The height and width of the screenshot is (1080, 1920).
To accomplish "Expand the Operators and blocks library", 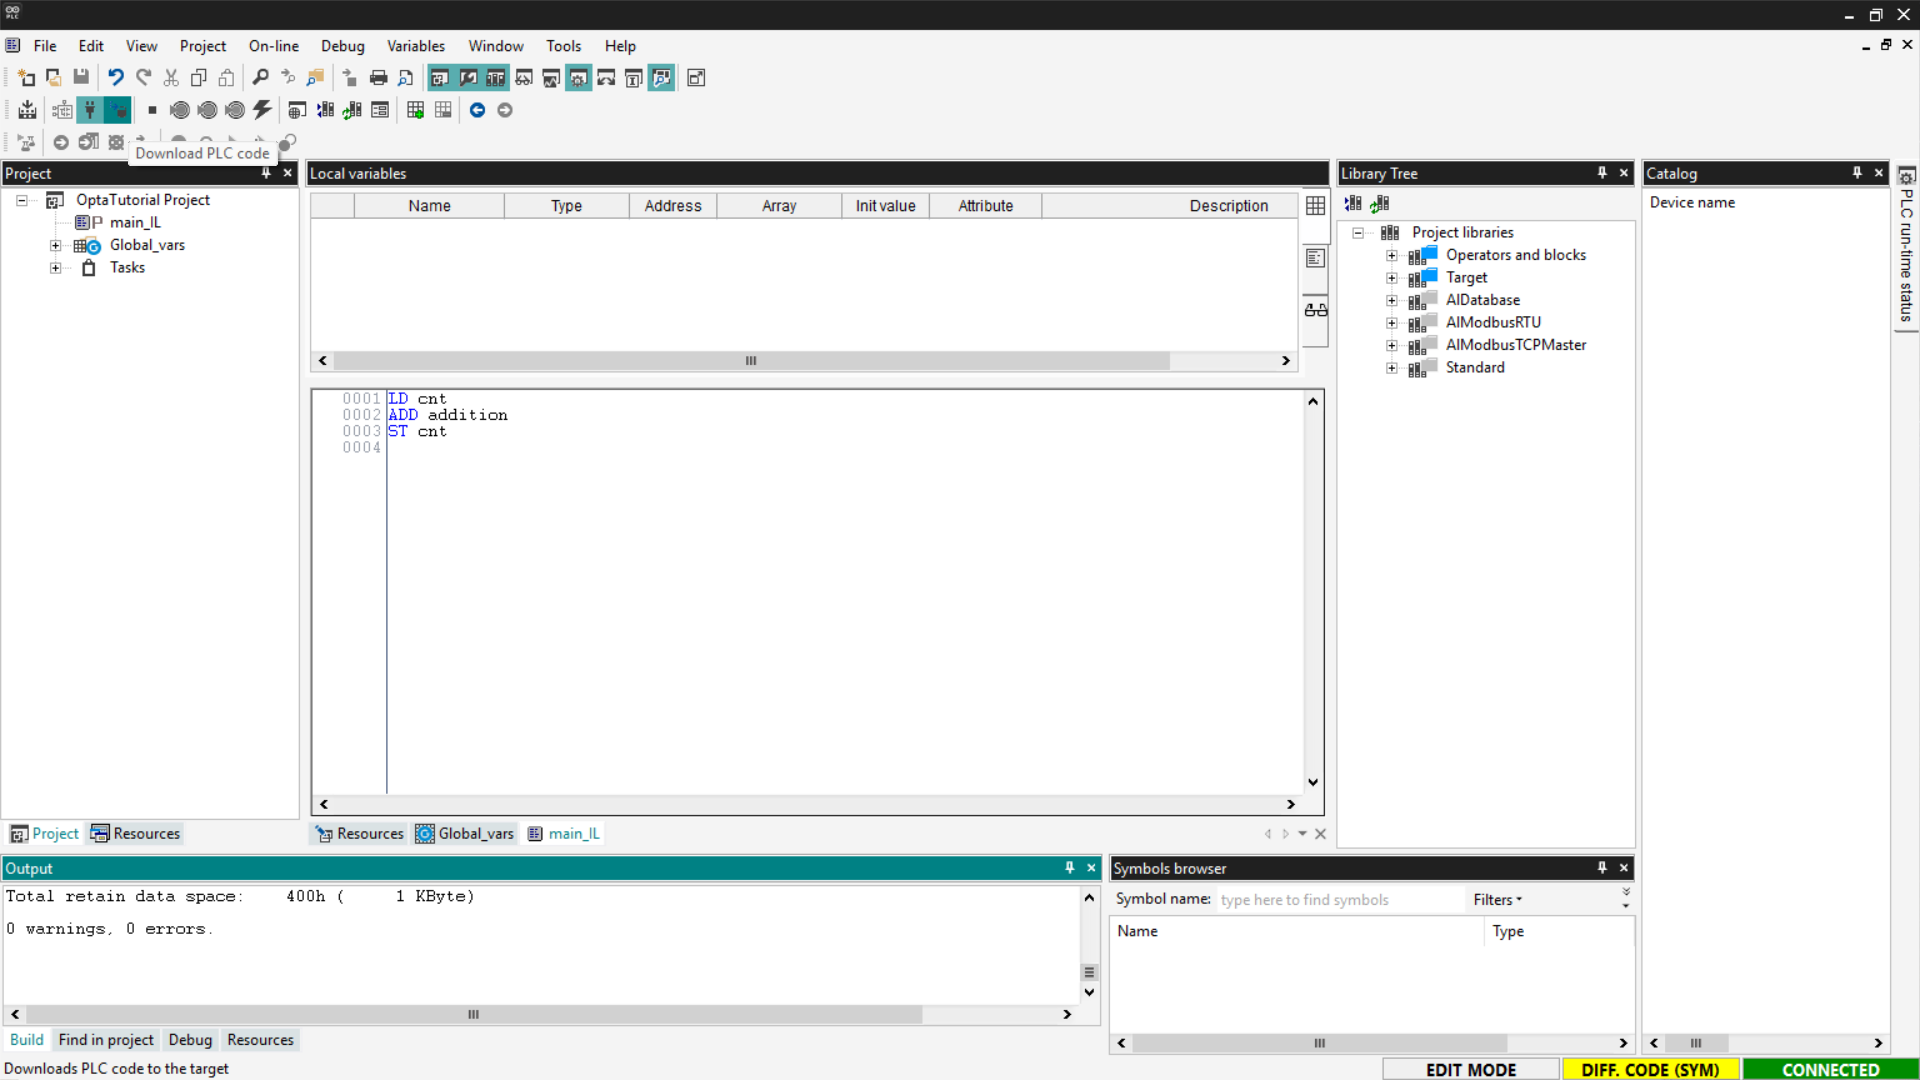I will coord(1391,256).
